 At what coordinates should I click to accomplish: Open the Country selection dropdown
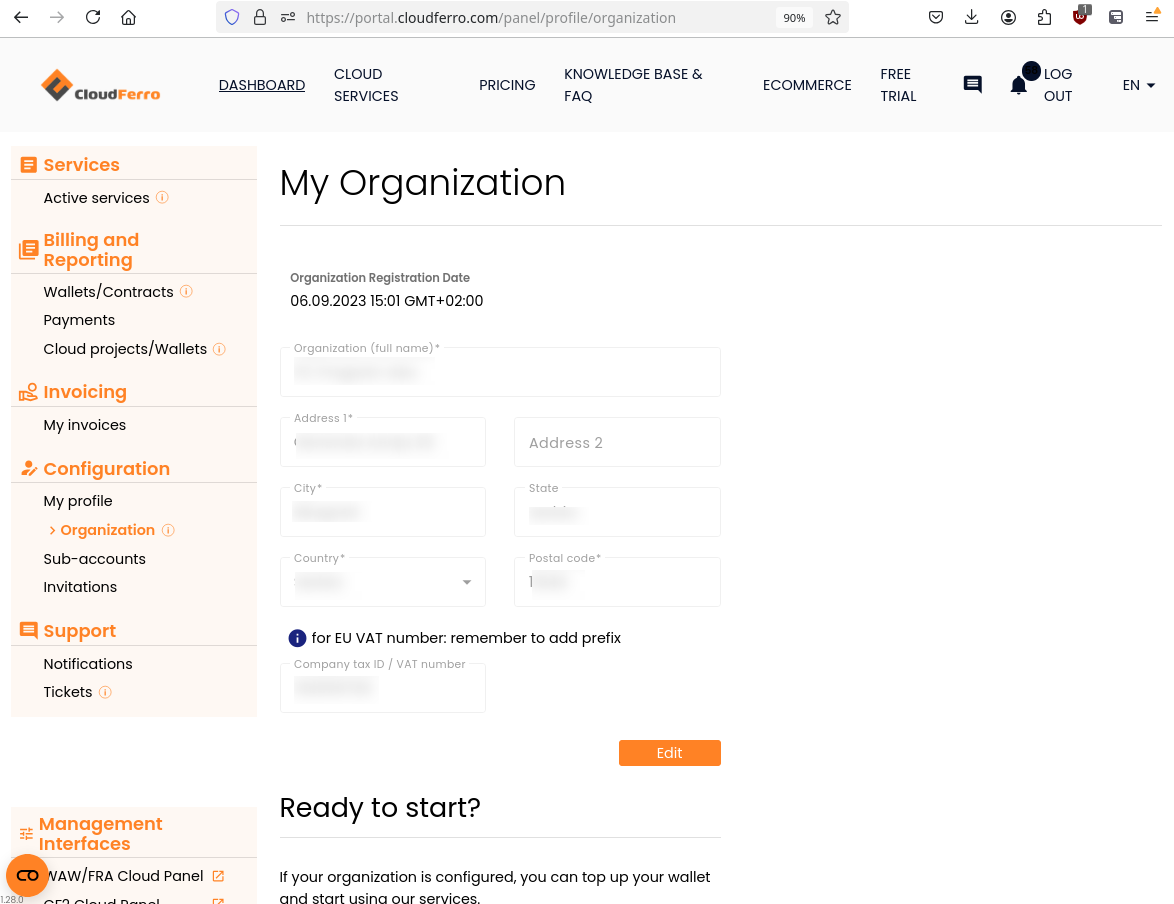(x=466, y=581)
